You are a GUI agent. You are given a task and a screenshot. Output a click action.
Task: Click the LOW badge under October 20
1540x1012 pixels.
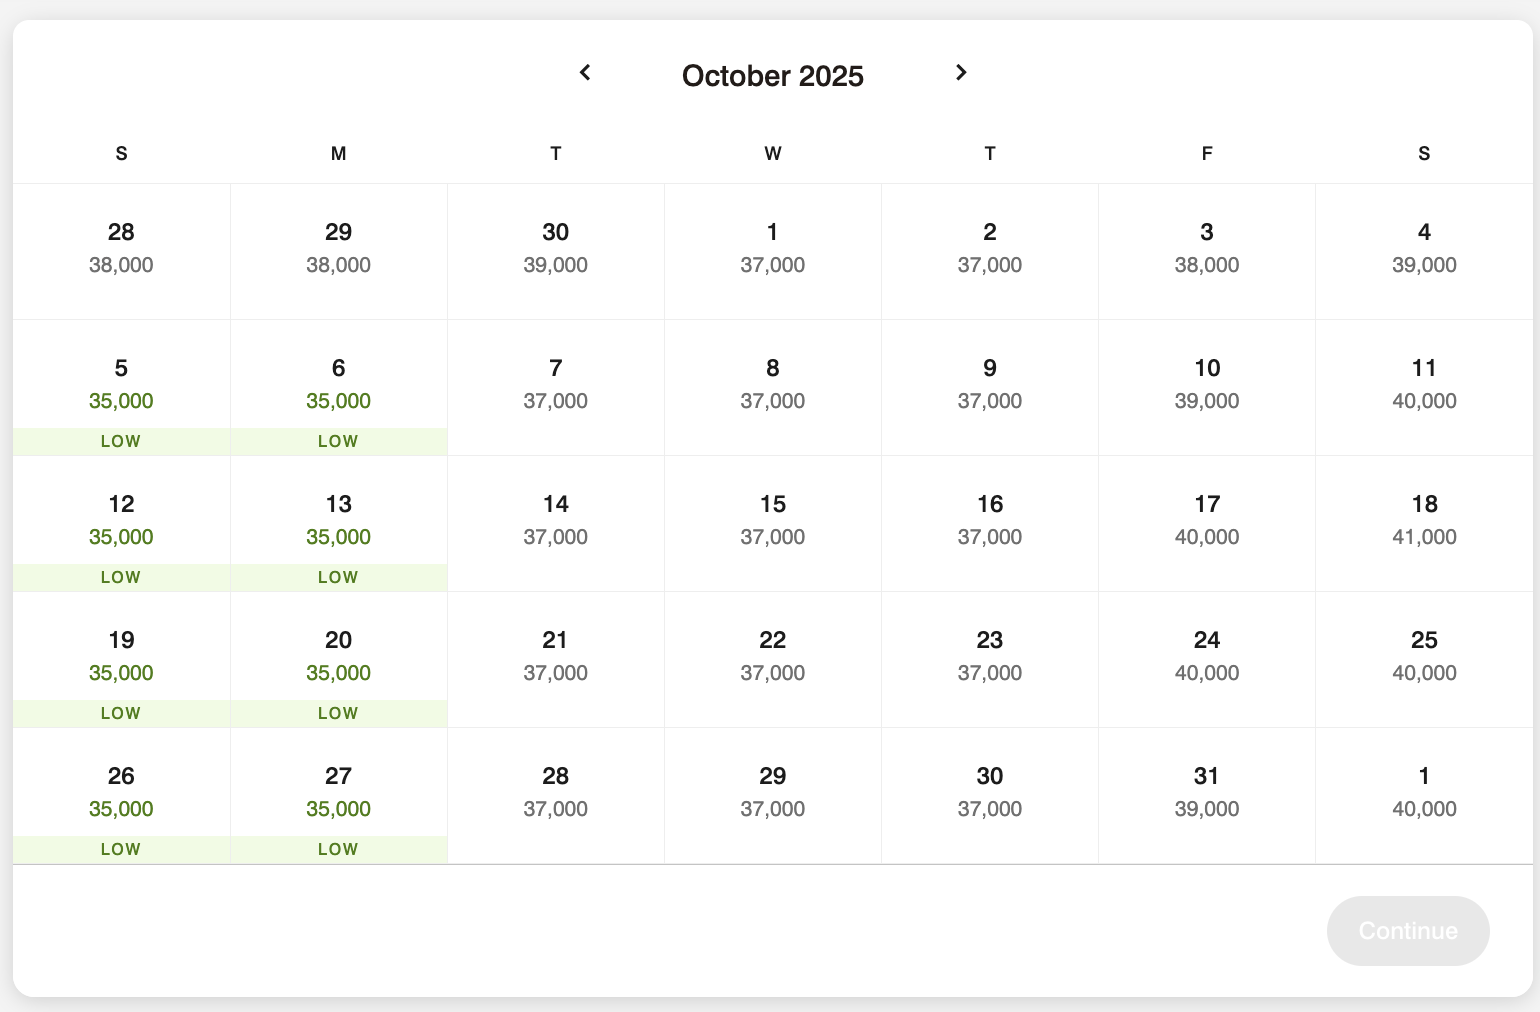(338, 713)
